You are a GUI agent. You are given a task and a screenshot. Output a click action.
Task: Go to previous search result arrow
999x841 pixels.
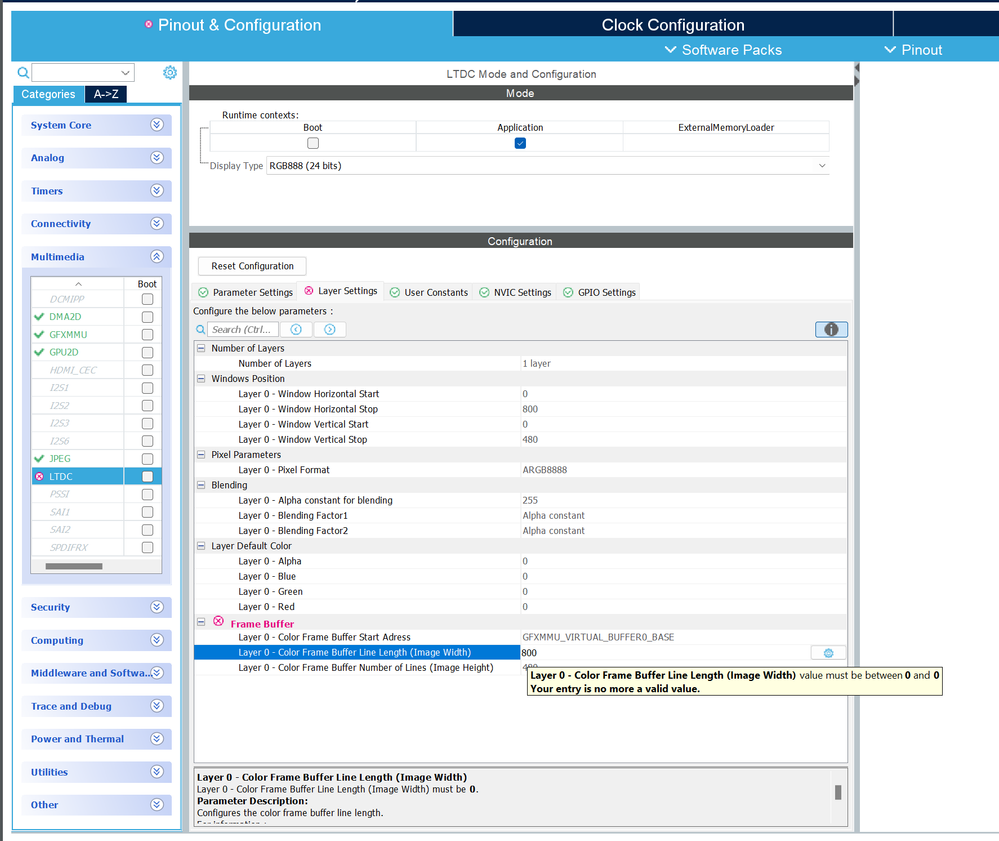pos(296,329)
